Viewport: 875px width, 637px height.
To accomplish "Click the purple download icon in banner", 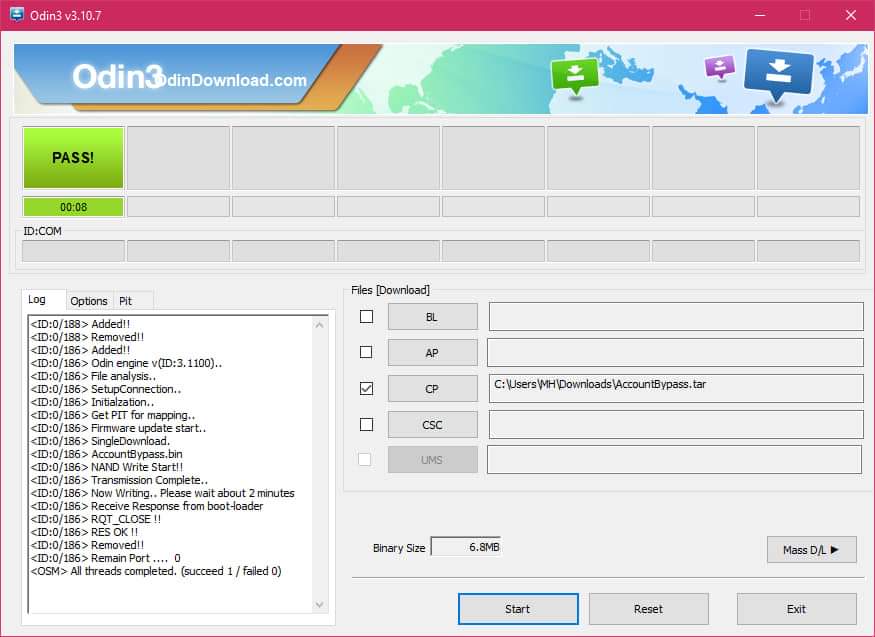I will click(720, 67).
